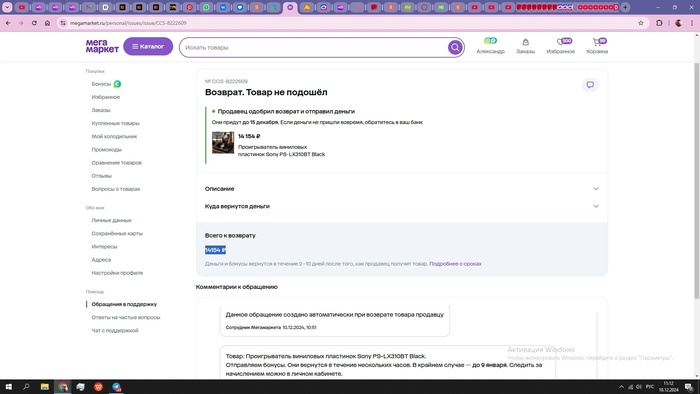
Task: Reload the page with refresh icon
Action: (x=34, y=23)
